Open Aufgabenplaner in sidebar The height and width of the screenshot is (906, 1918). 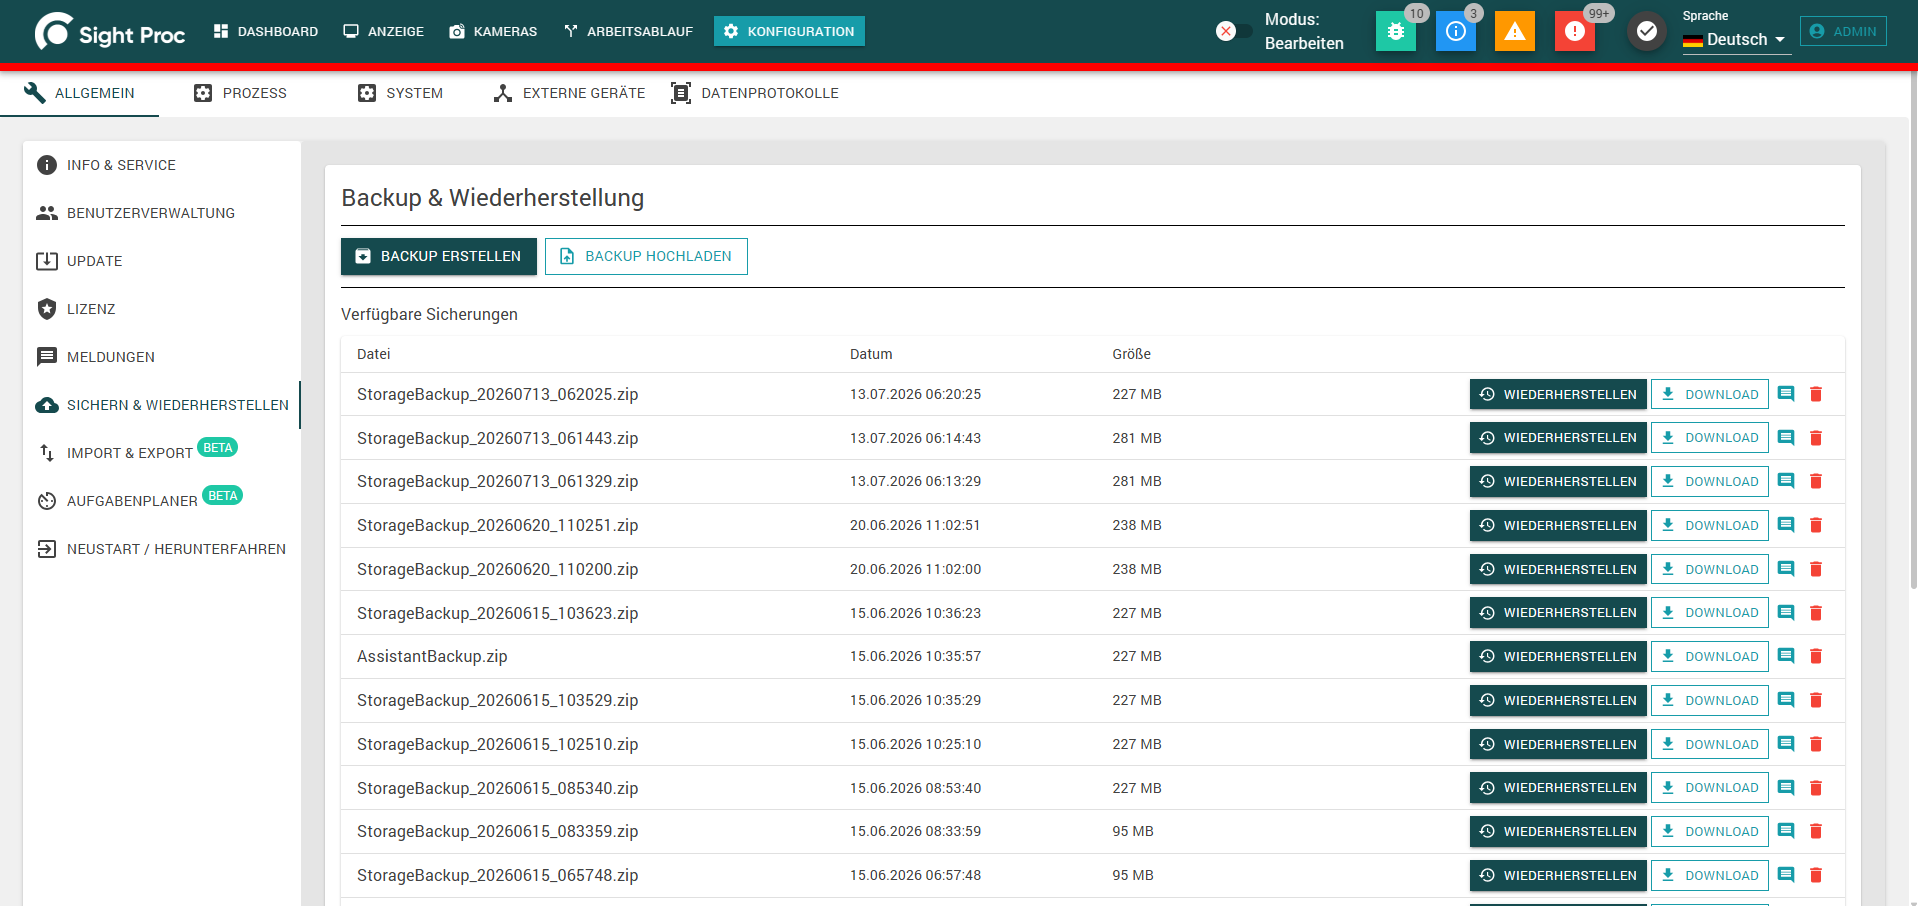click(x=162, y=500)
